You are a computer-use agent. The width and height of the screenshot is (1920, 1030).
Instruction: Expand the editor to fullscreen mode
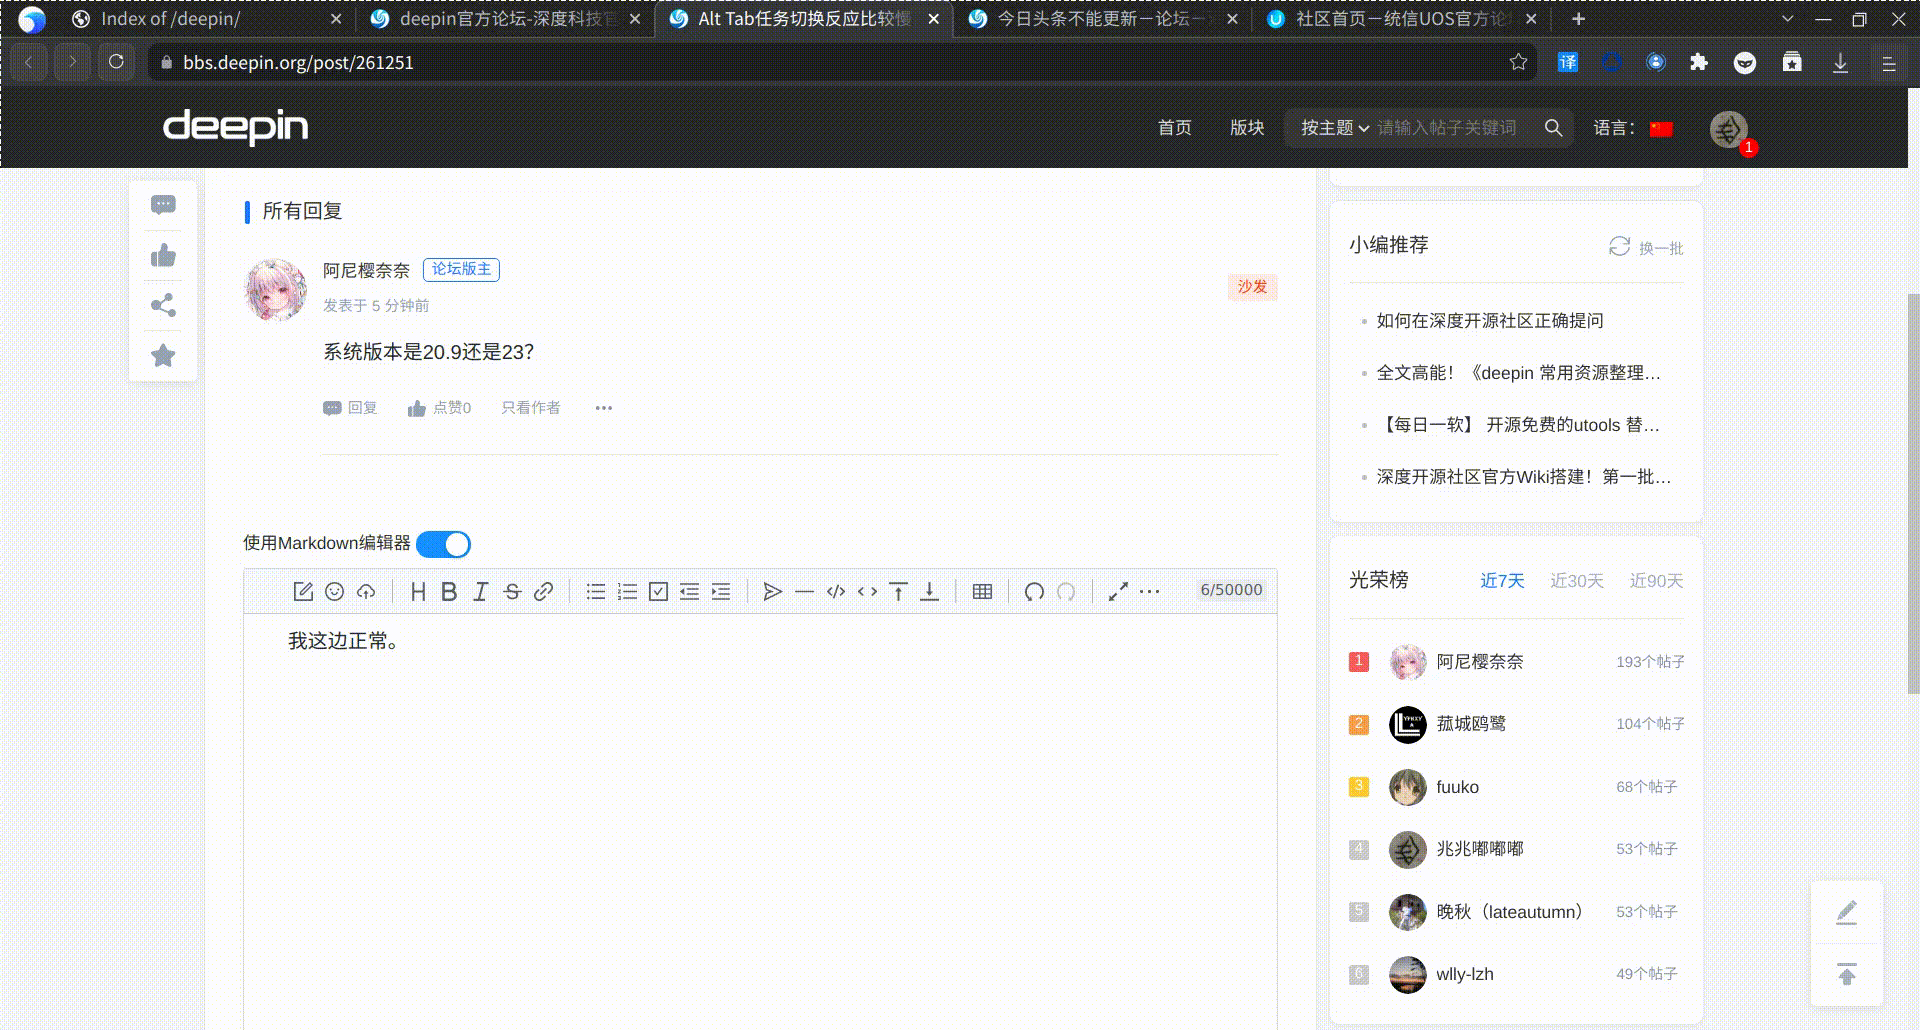(x=1117, y=591)
